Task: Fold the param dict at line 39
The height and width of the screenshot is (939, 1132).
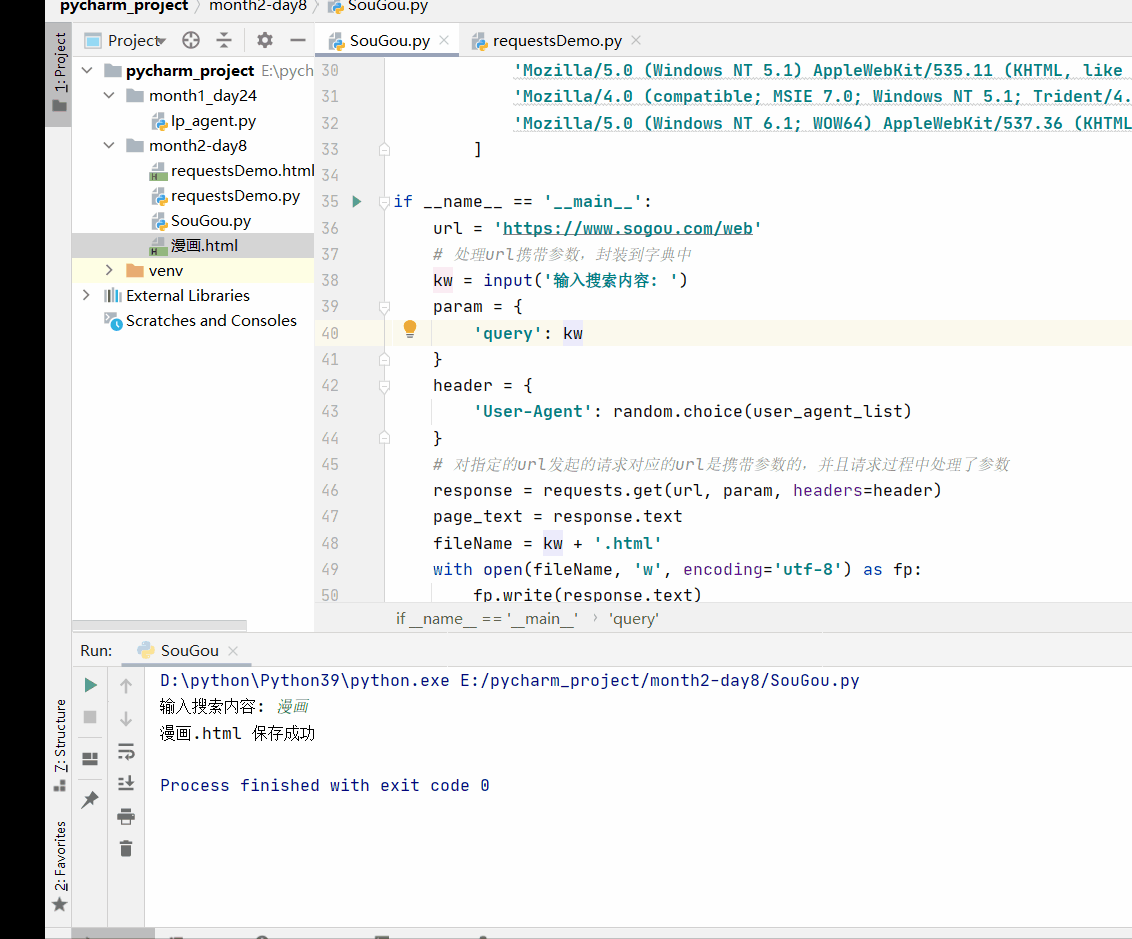Action: tap(384, 307)
